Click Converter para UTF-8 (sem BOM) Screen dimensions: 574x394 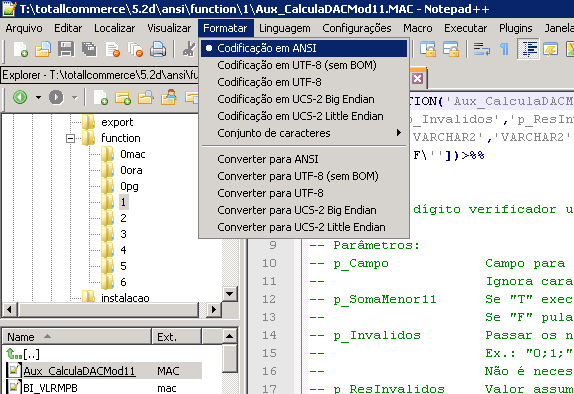coord(304,176)
